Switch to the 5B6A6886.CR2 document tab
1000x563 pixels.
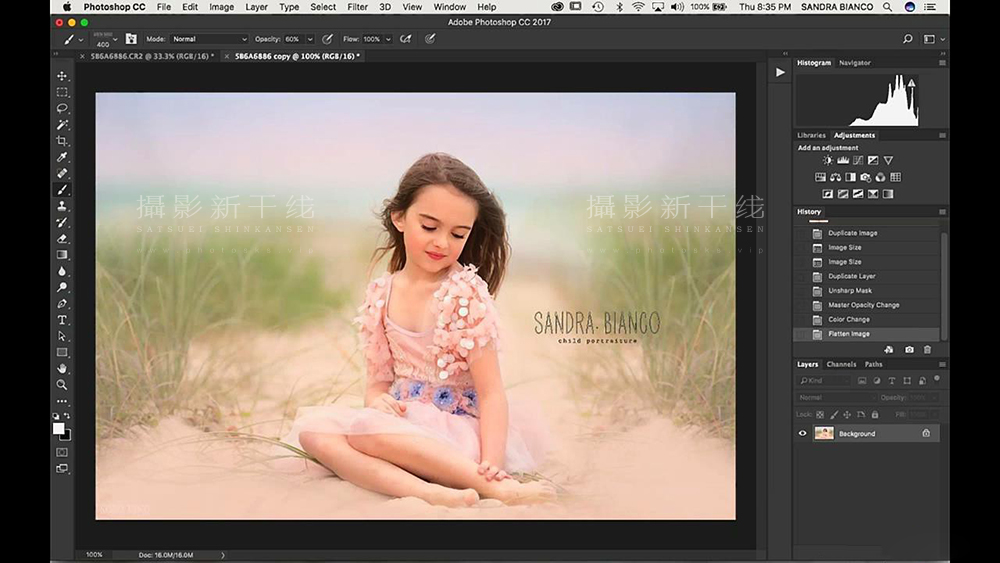tap(151, 56)
